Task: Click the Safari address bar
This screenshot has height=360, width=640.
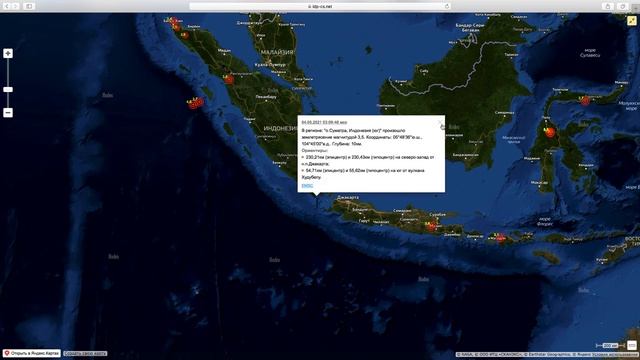Action: click(320, 6)
